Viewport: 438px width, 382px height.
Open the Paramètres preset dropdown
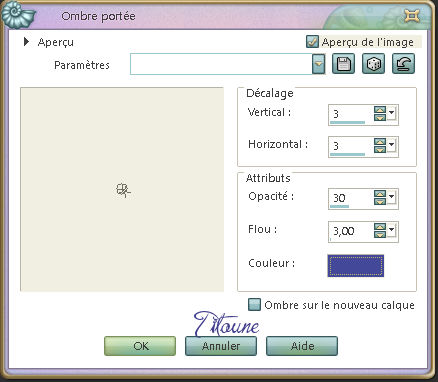(319, 64)
